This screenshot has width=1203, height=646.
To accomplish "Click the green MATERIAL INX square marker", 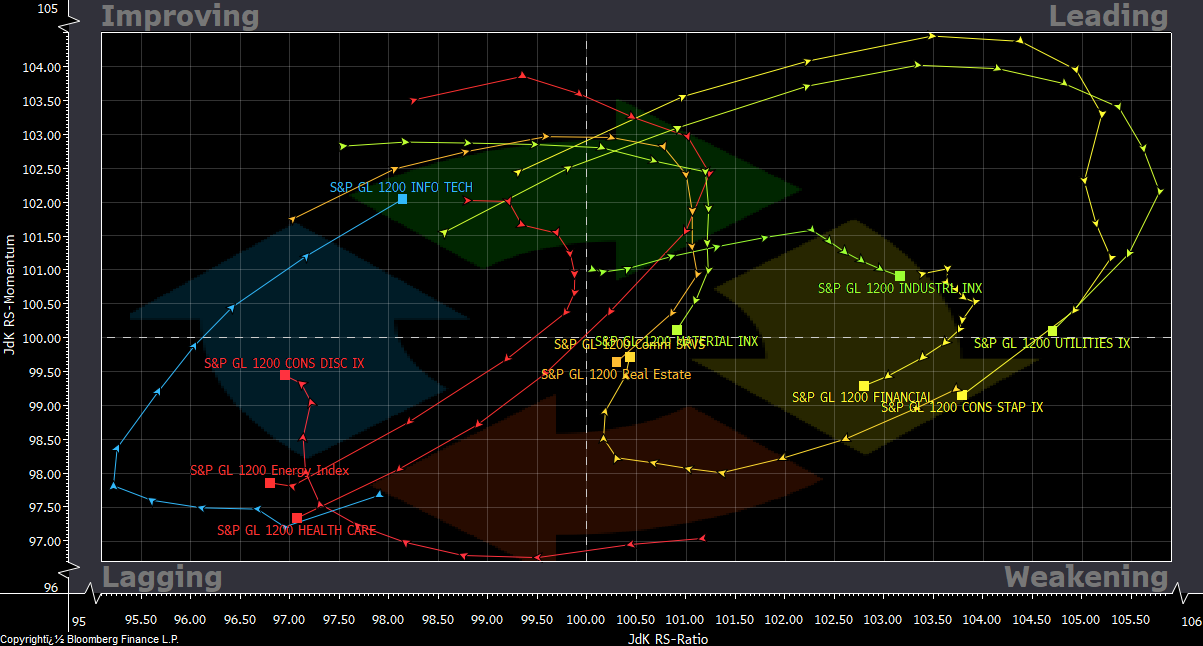I will tap(677, 330).
